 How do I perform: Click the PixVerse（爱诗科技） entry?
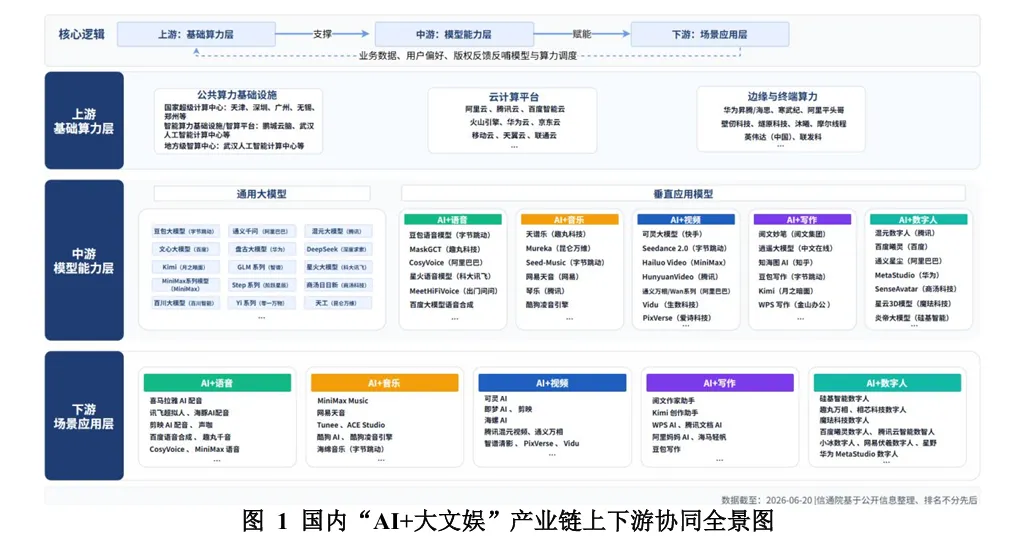coord(676,318)
